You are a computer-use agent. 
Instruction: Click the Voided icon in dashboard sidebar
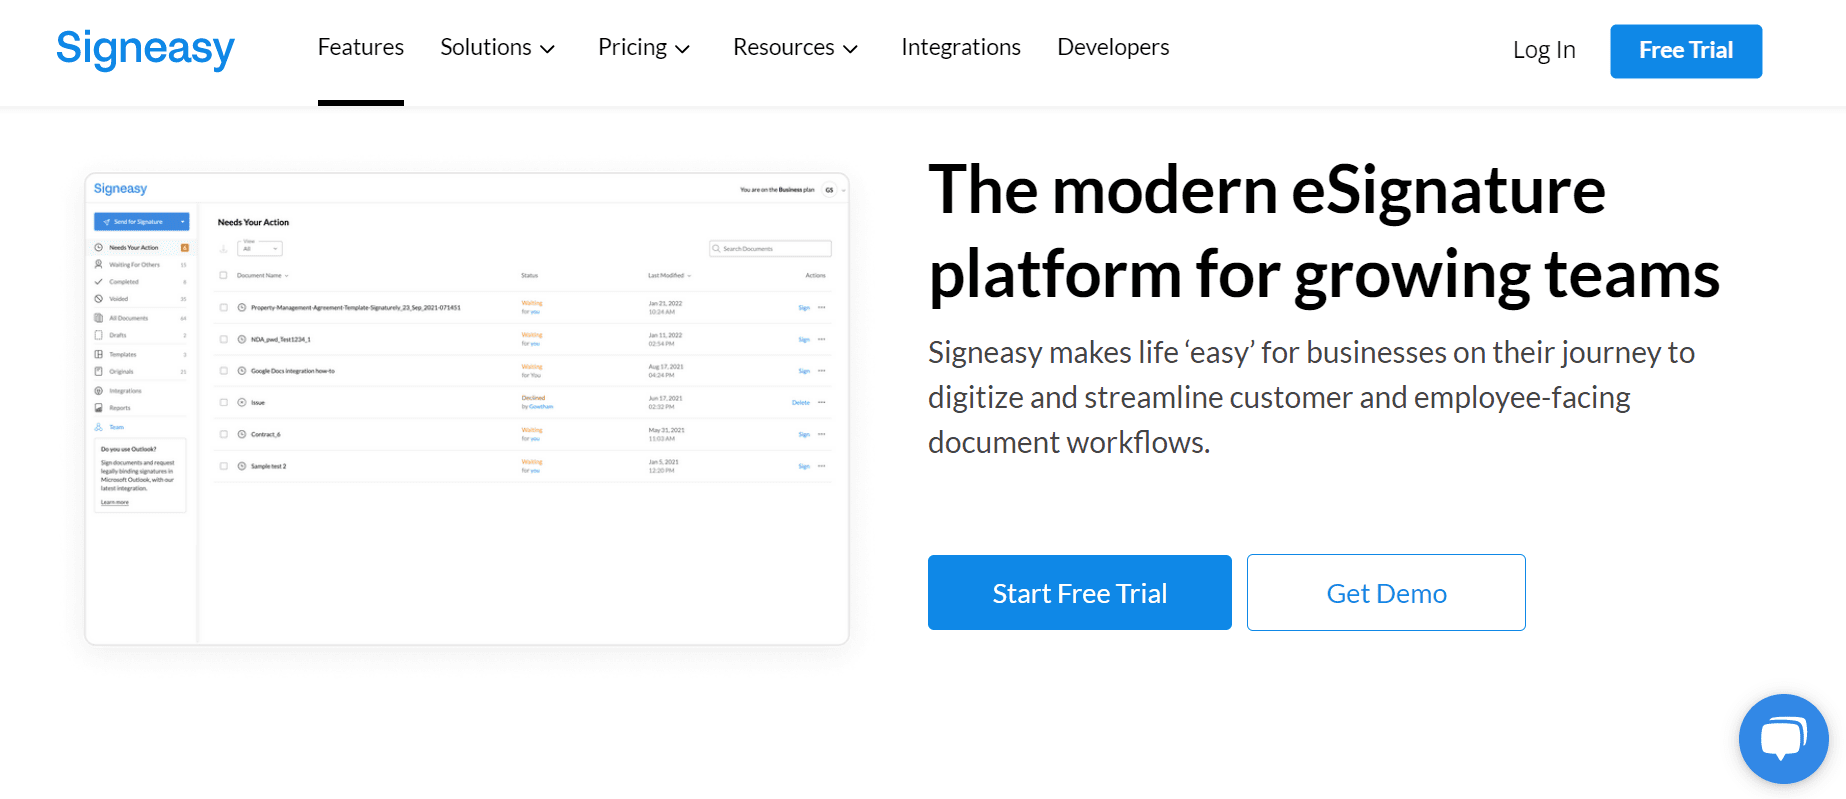click(x=99, y=299)
